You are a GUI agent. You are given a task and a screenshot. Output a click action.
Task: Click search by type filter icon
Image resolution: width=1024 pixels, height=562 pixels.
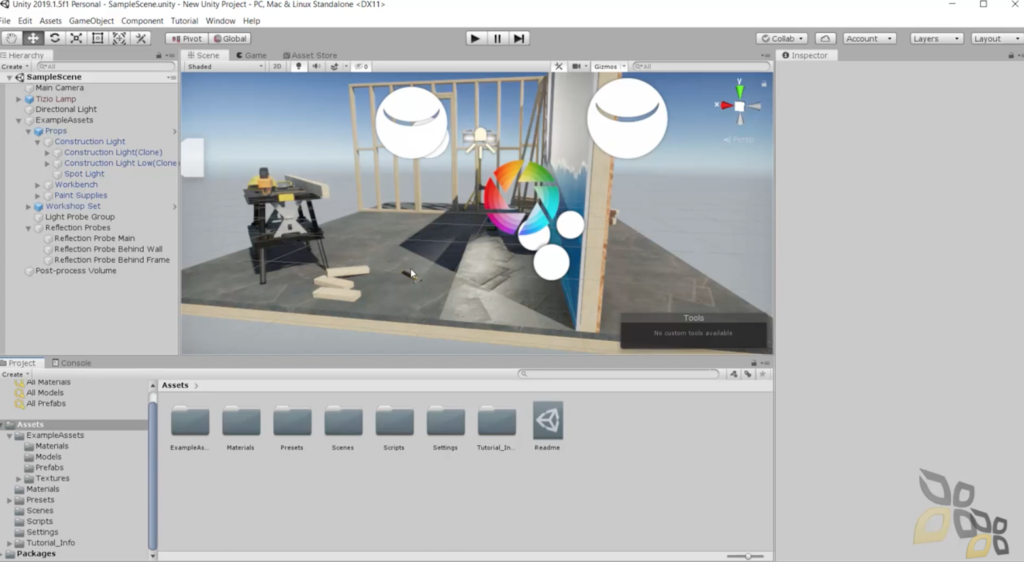coord(734,374)
